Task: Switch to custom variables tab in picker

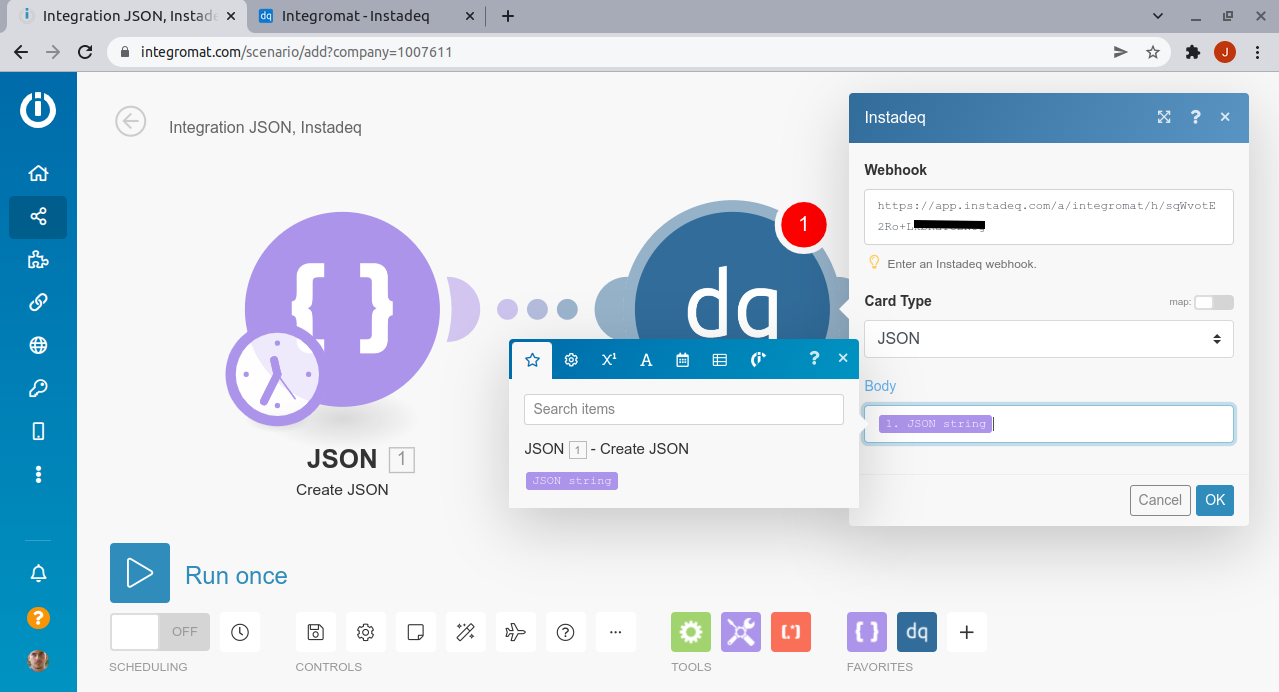Action: click(x=758, y=360)
